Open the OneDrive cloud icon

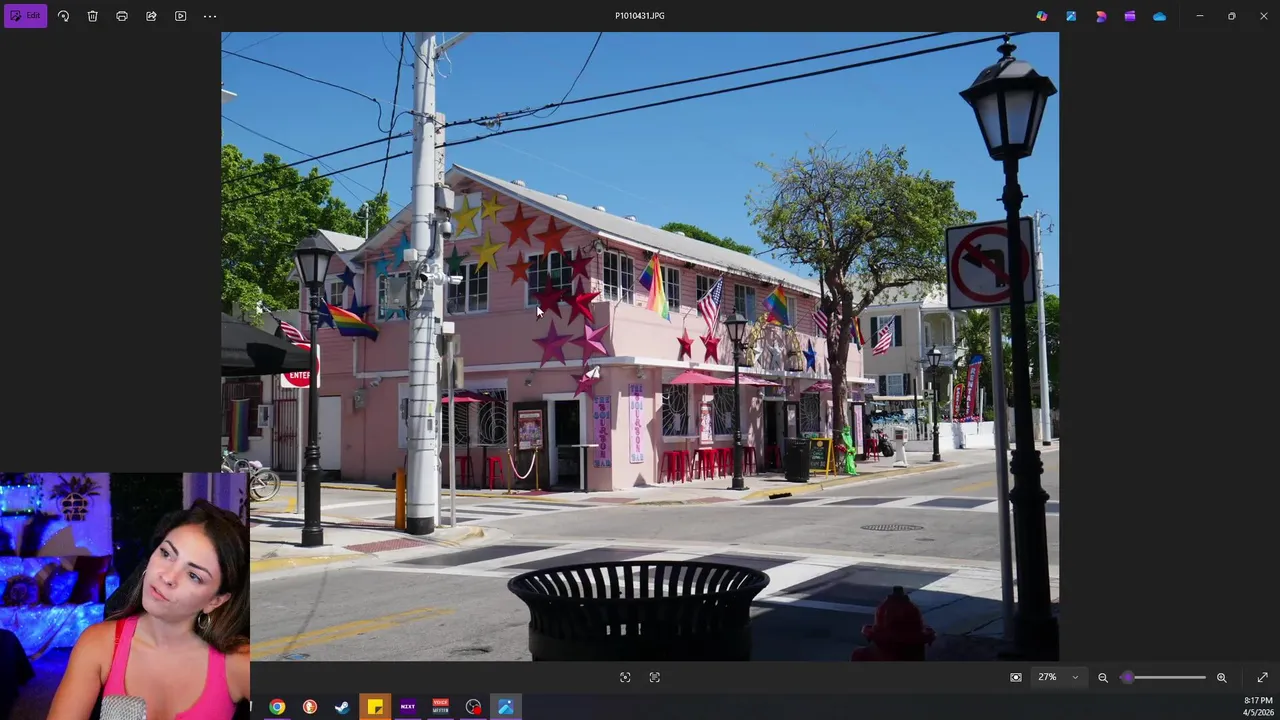pyautogui.click(x=1159, y=16)
